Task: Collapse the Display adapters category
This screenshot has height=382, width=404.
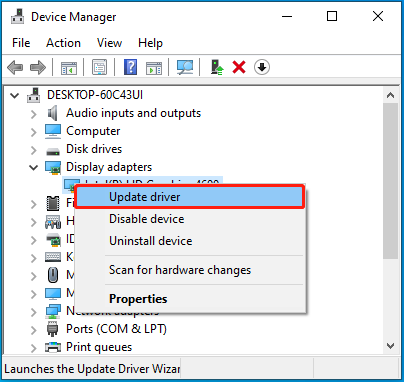Action: point(33,168)
